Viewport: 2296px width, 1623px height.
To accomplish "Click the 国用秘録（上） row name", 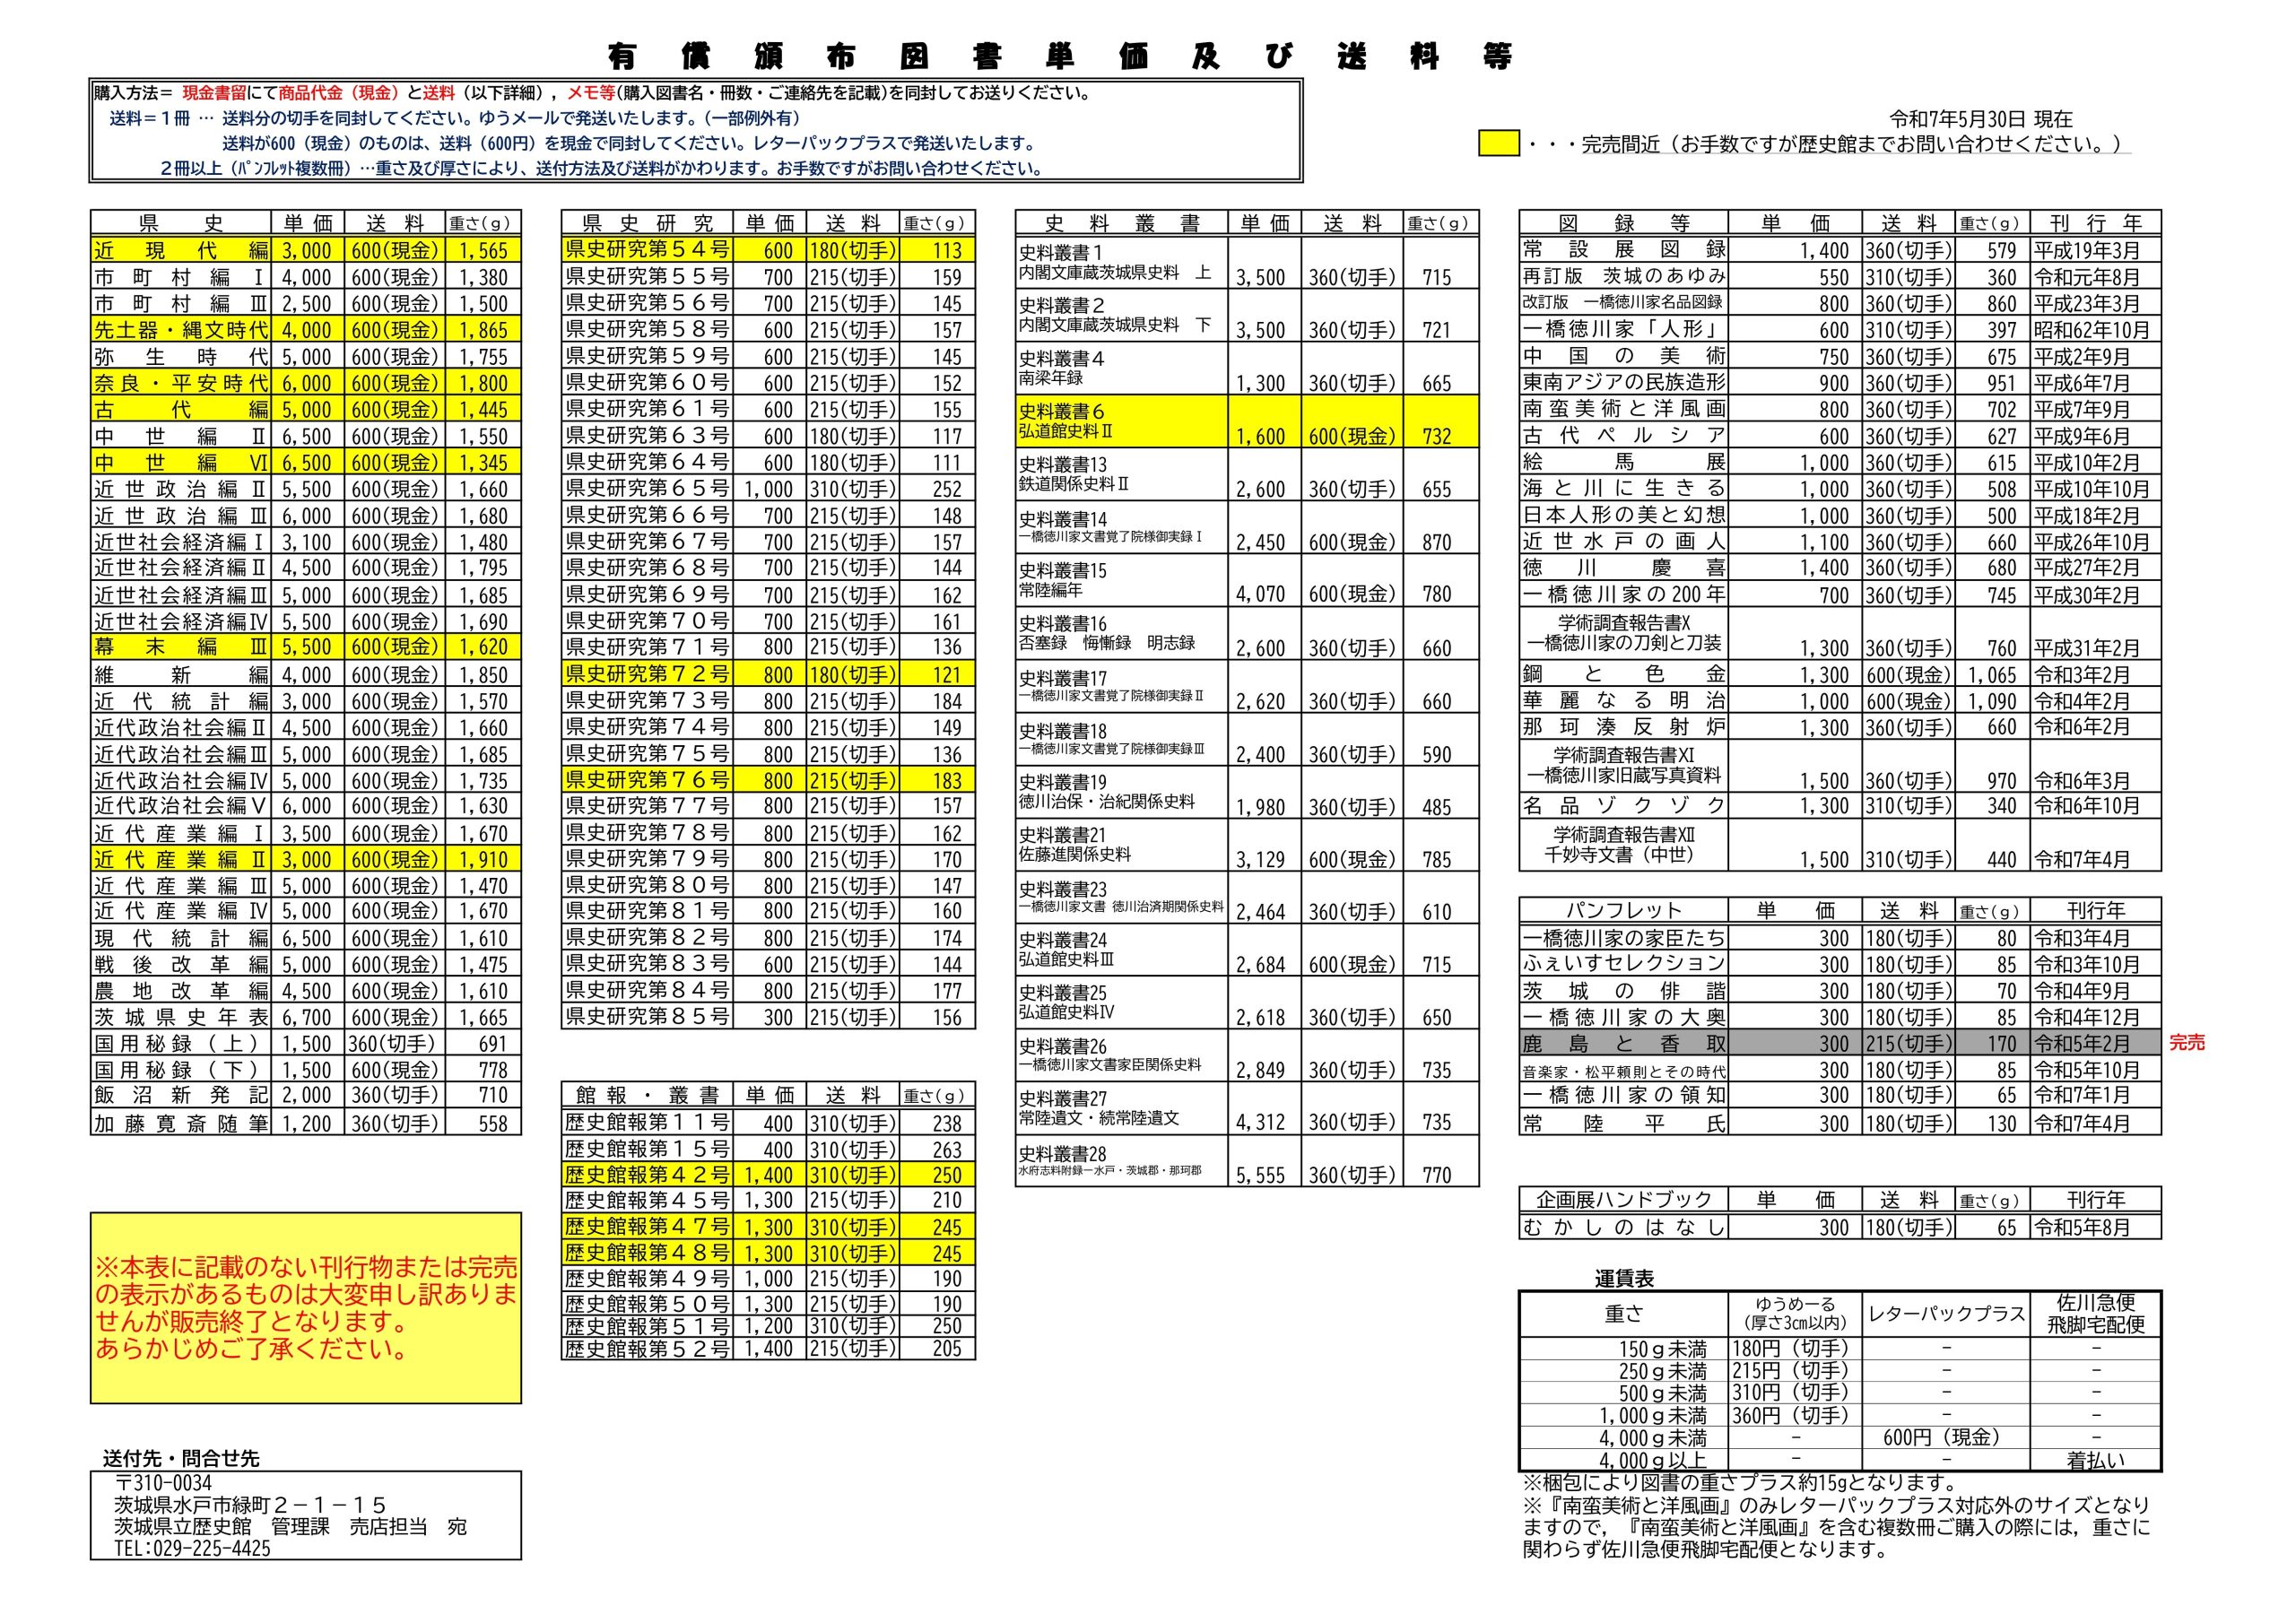I will (x=181, y=1044).
